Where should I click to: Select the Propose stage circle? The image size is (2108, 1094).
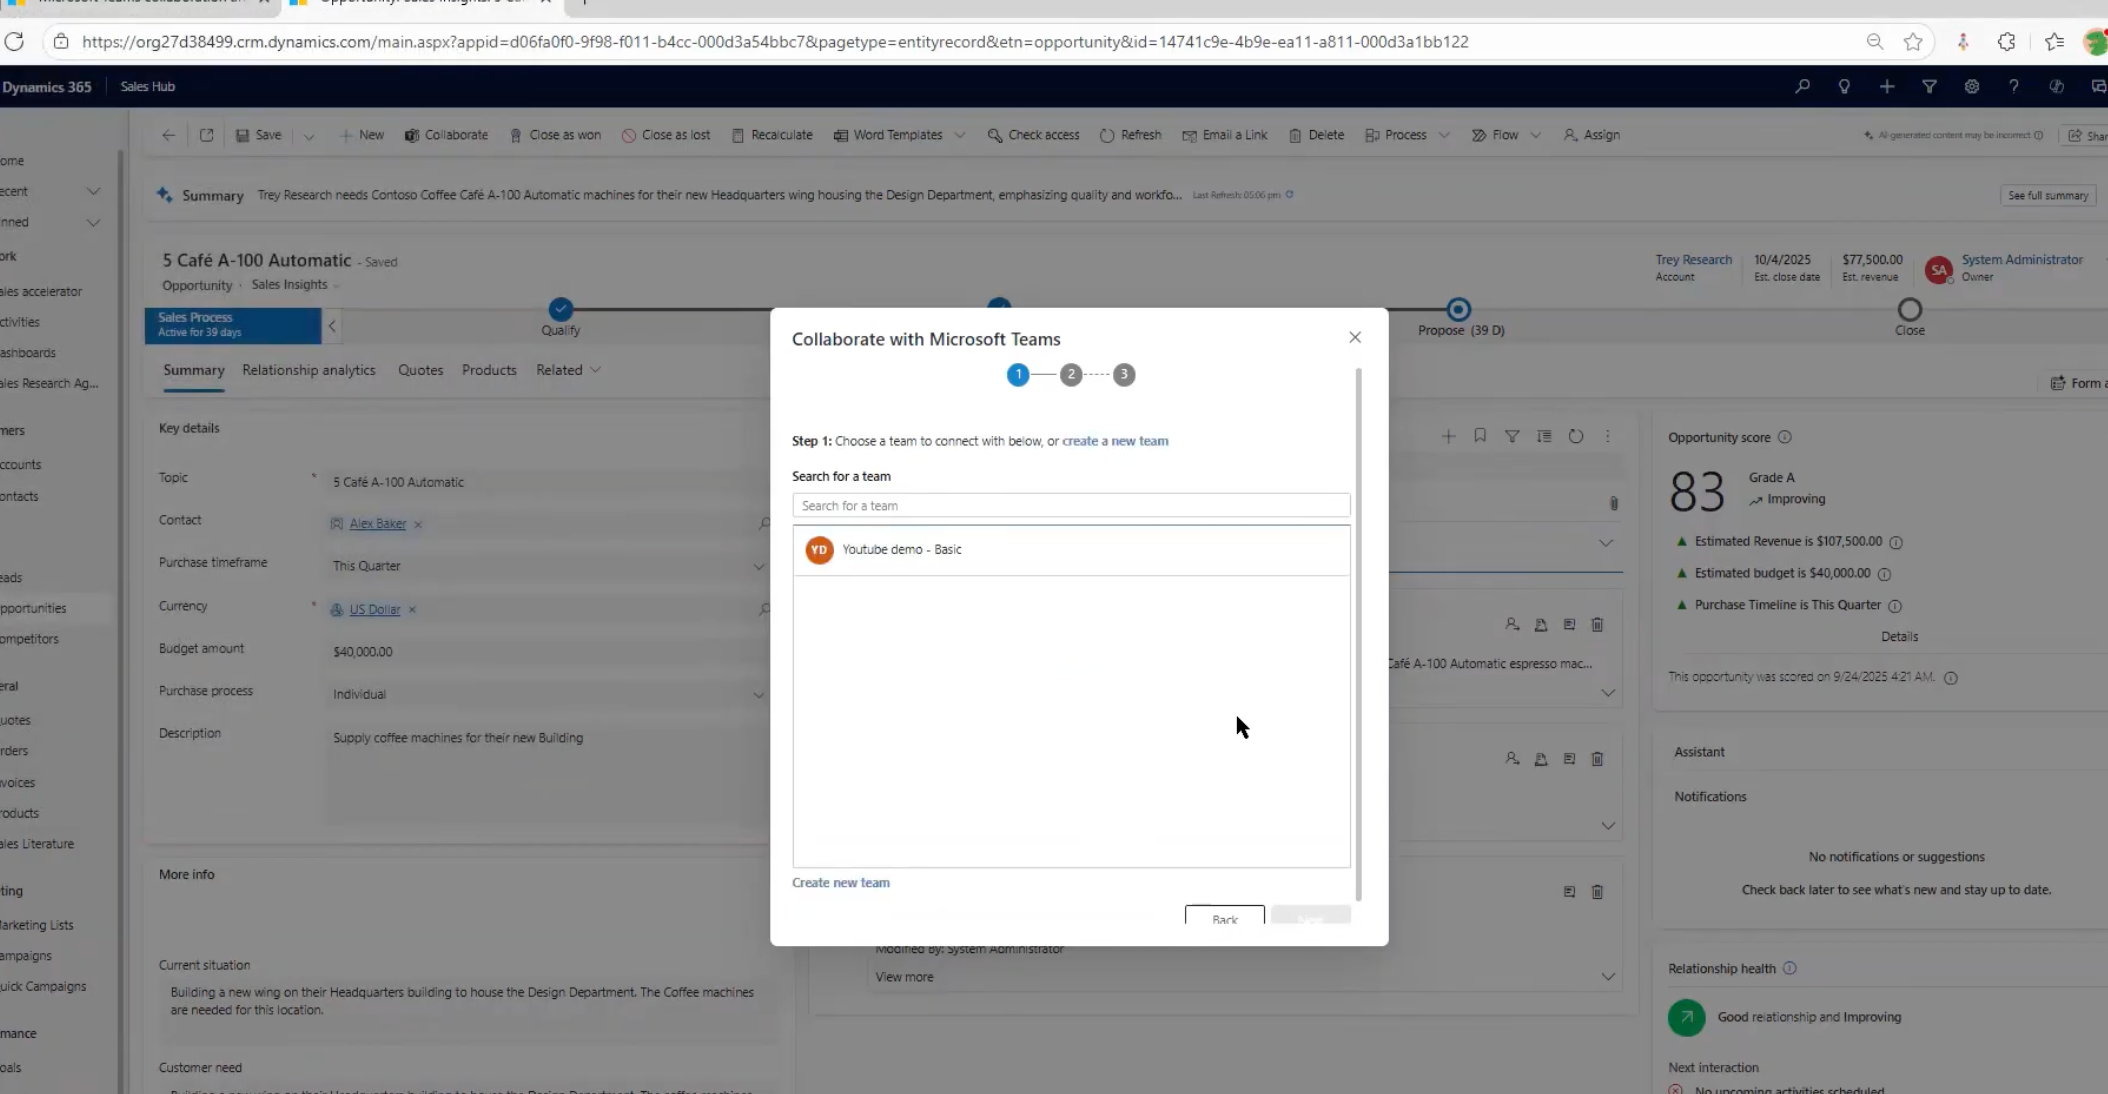point(1459,310)
